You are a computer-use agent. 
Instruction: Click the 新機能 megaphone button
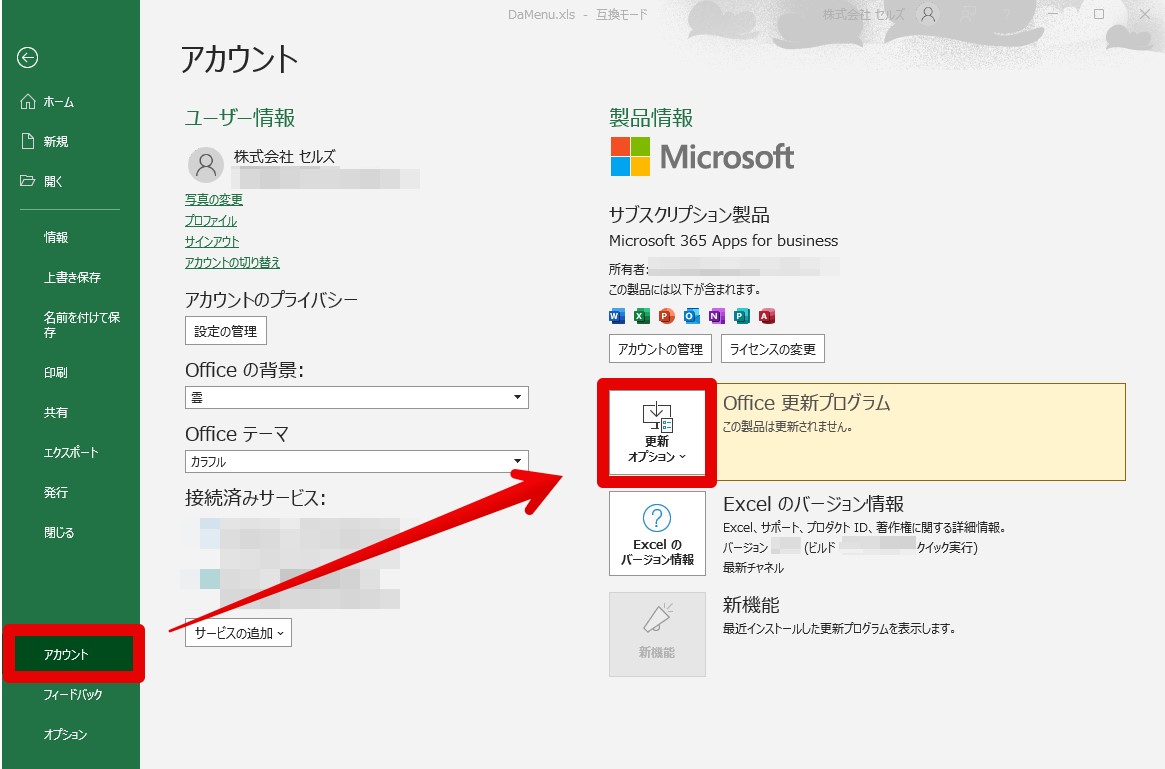(x=657, y=634)
